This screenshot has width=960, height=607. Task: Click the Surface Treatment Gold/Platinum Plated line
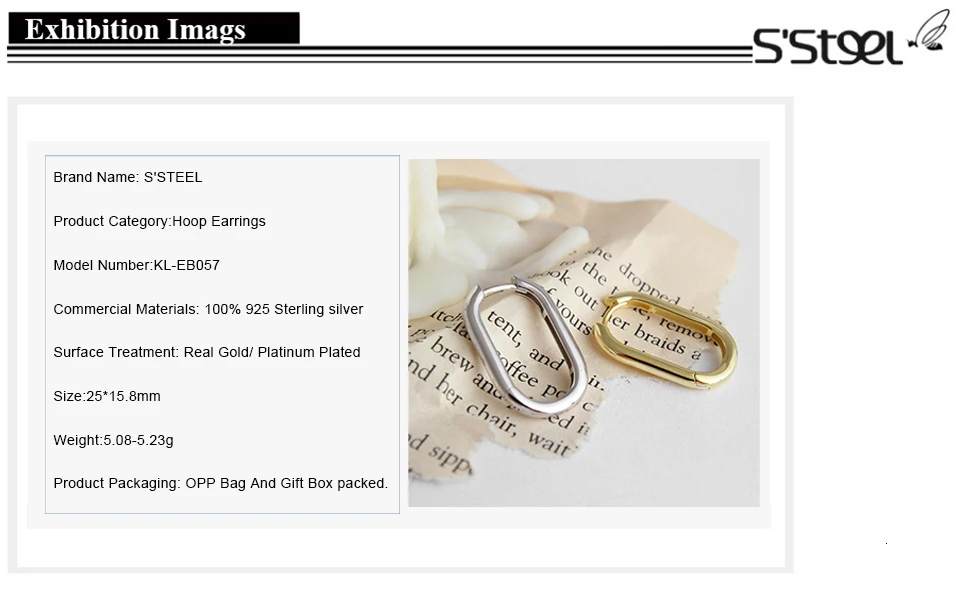[206, 353]
